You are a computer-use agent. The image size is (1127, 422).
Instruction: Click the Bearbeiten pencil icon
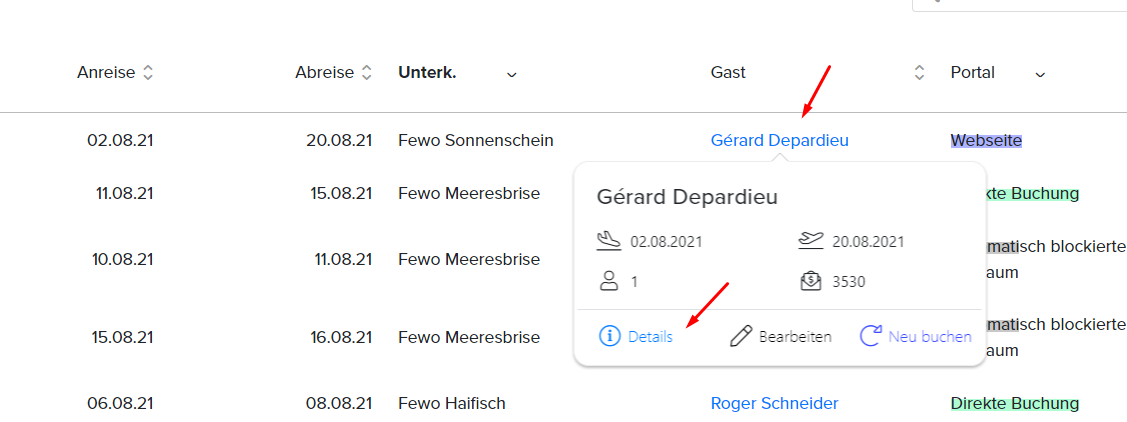(741, 336)
